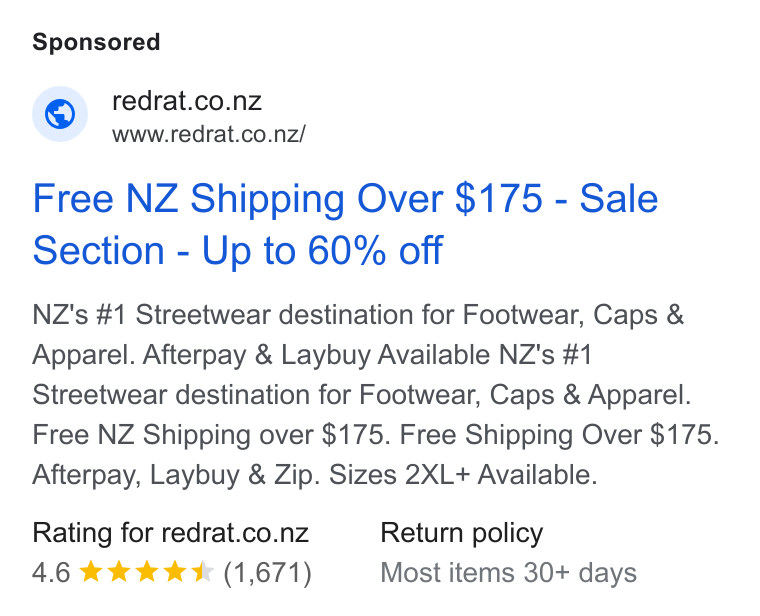Click 'Sizes 2XL+ Available' text
The height and width of the screenshot is (616, 760).
[x=463, y=475]
